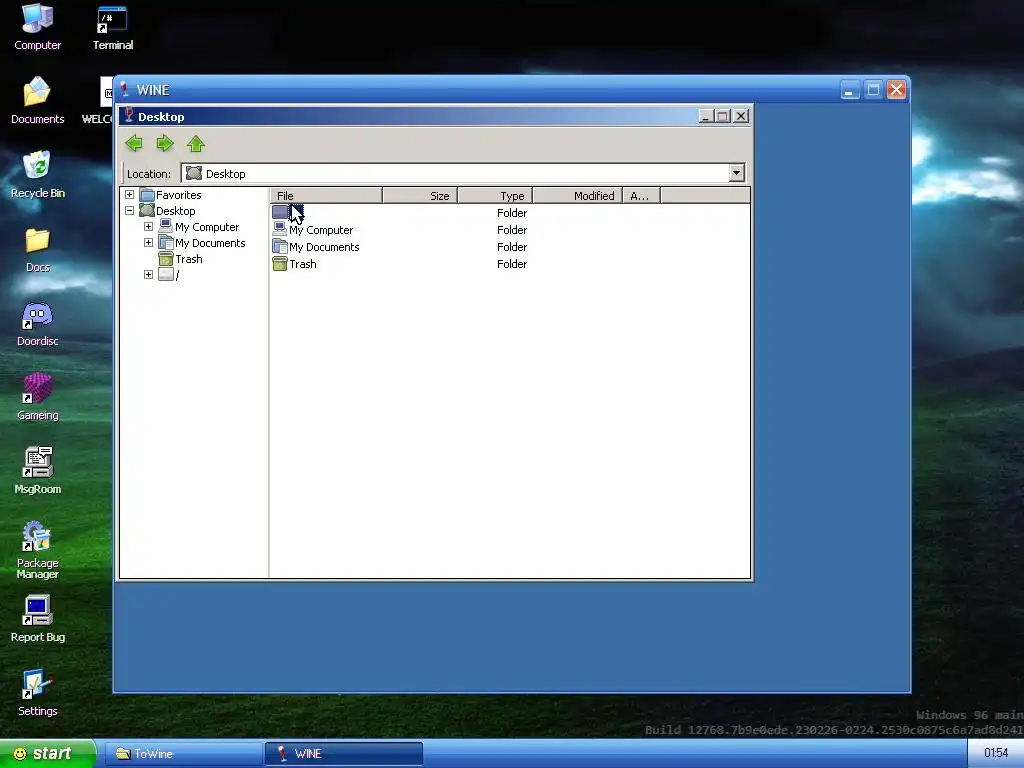Viewport: 1024px width, 768px height.
Task: Open the Recycle Bin desktop icon
Action: pos(37,174)
